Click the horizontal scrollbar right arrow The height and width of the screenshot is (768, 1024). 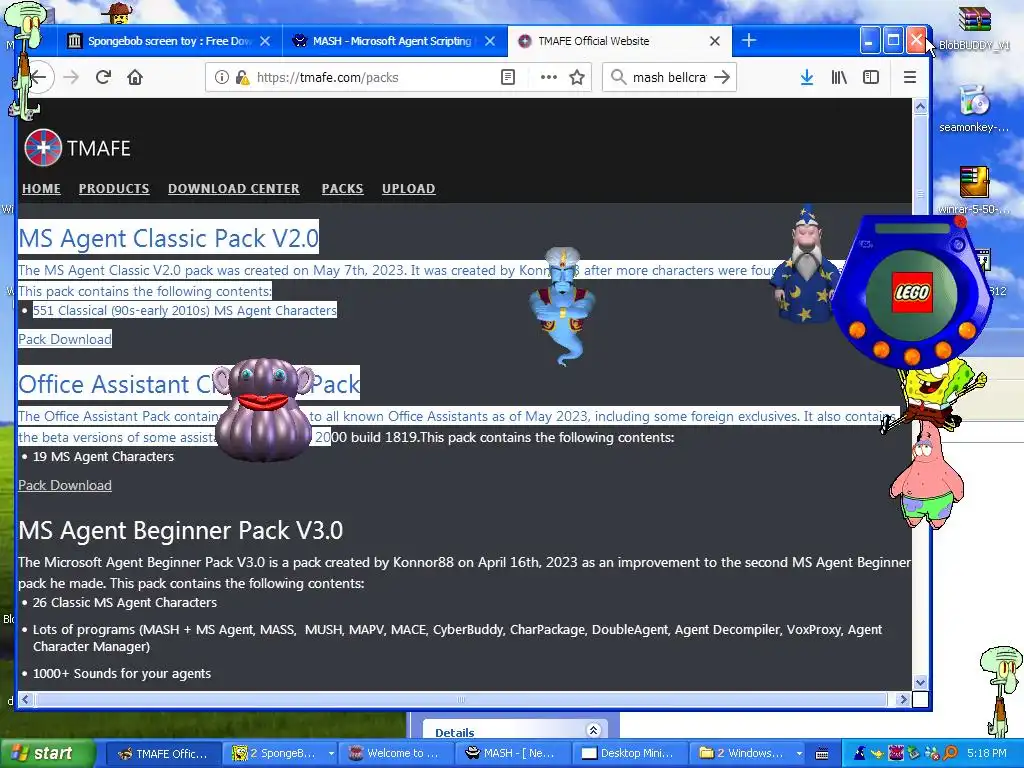tap(903, 699)
